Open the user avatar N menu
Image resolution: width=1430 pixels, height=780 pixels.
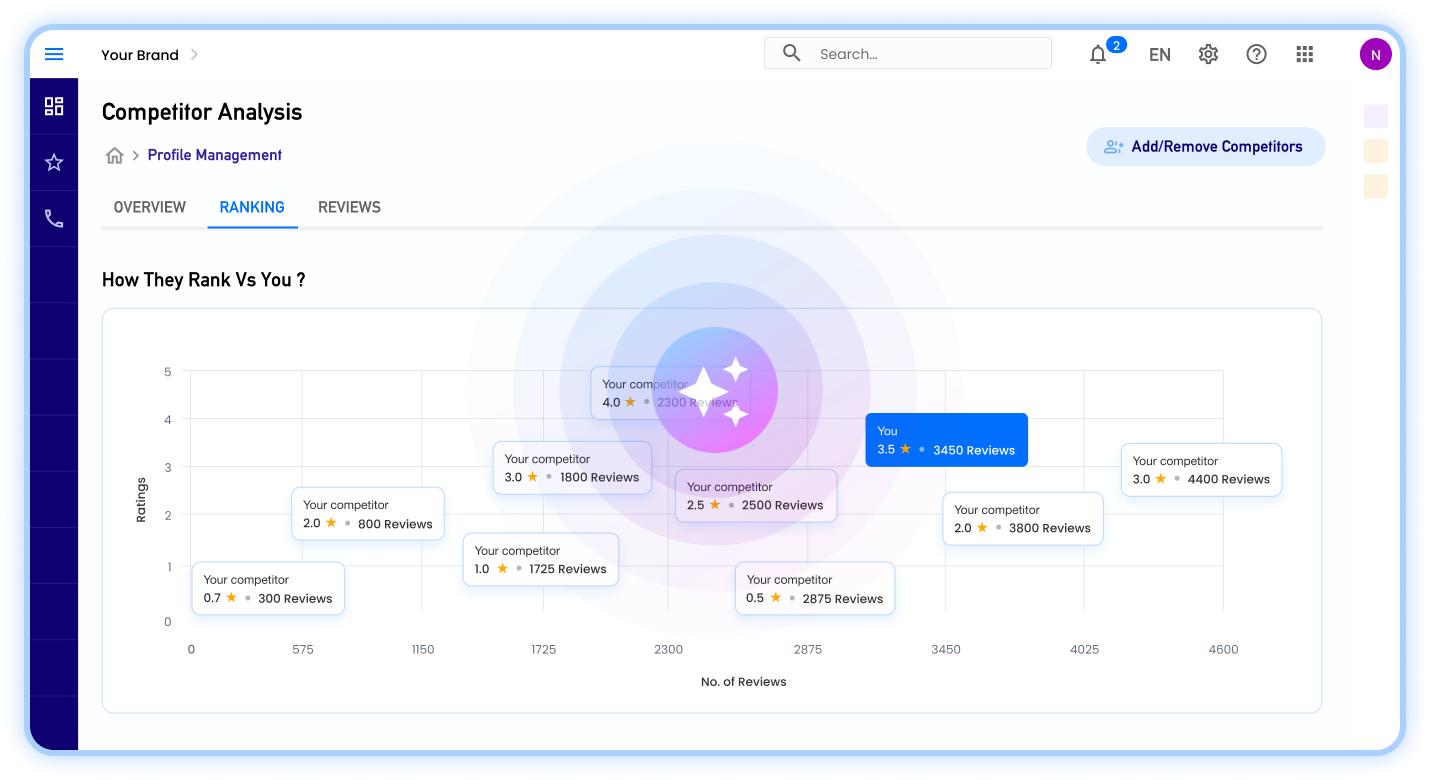1376,54
